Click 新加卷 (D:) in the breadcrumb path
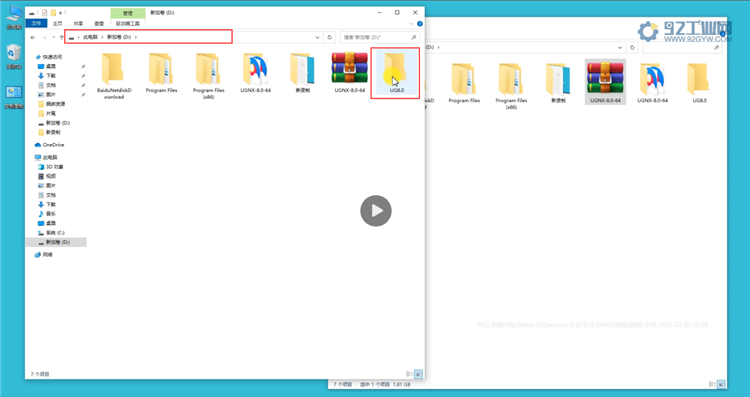This screenshot has height=397, width=750. click(119, 37)
